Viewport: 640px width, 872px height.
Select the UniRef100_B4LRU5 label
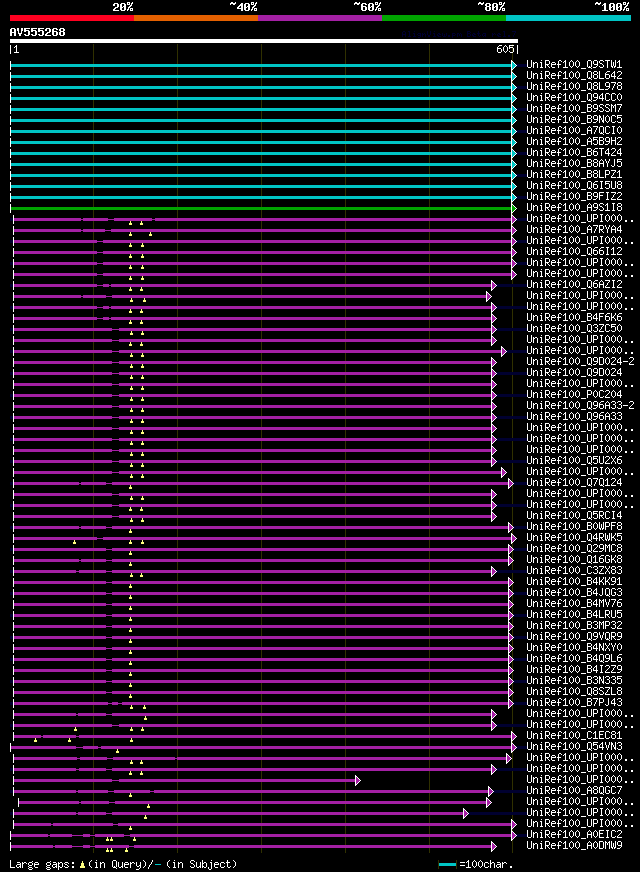[574, 615]
